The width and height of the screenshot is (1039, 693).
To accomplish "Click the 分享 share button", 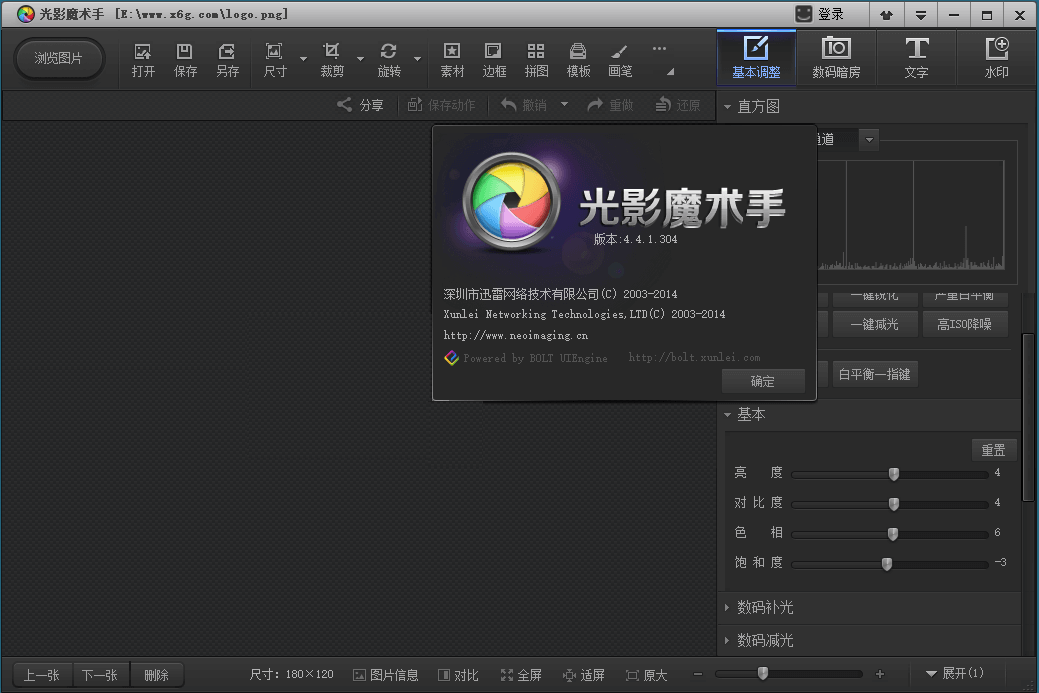I will point(360,105).
